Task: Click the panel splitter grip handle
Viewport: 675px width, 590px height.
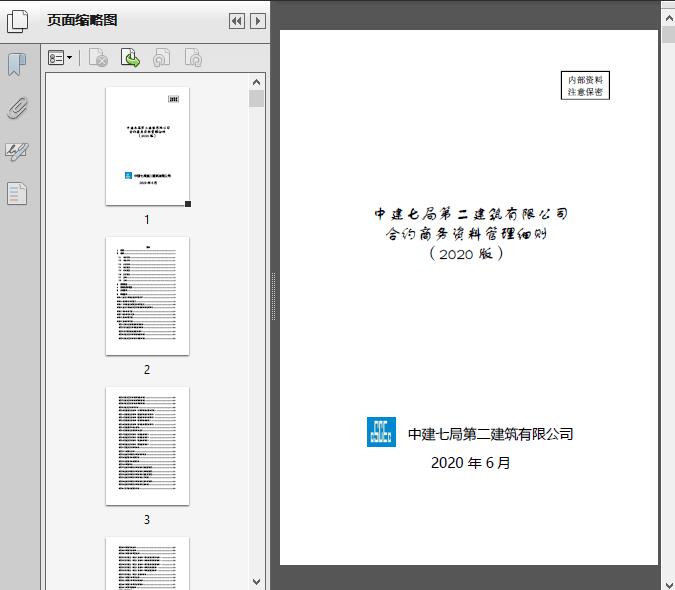Action: pyautogui.click(x=273, y=297)
